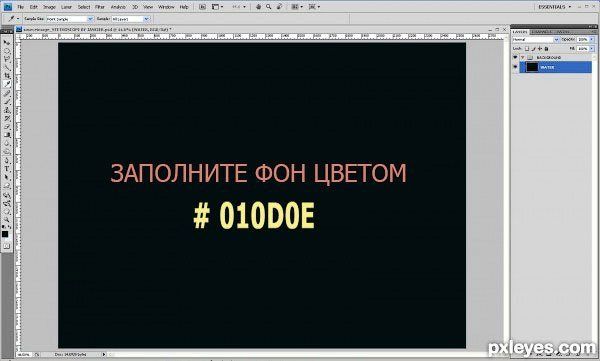The height and width of the screenshot is (361, 600).
Task: Toggle Lock transparent pixels in Layers panel
Action: click(x=527, y=49)
